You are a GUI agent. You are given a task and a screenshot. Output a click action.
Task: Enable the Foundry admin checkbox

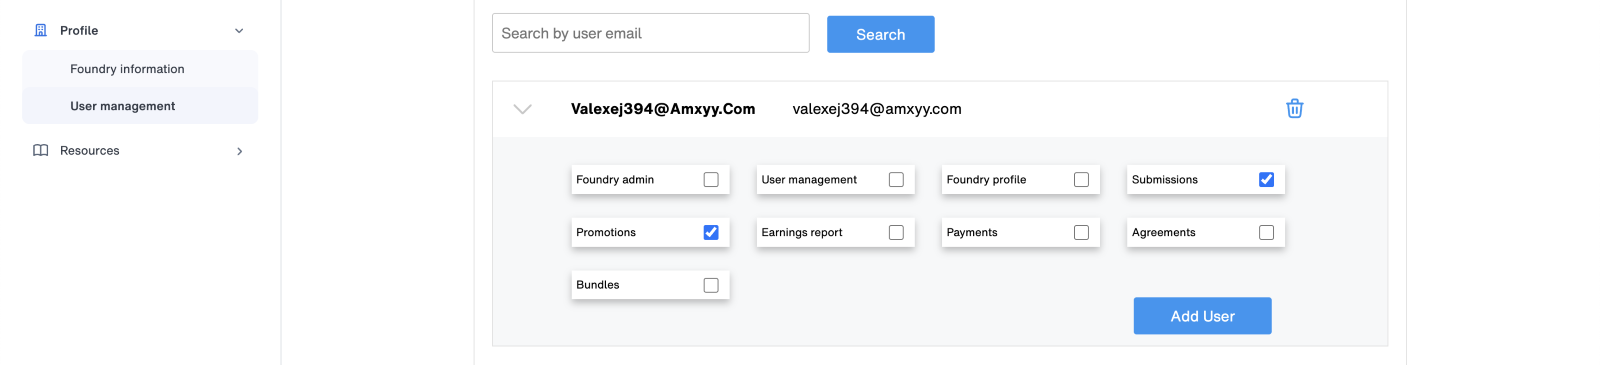711,180
